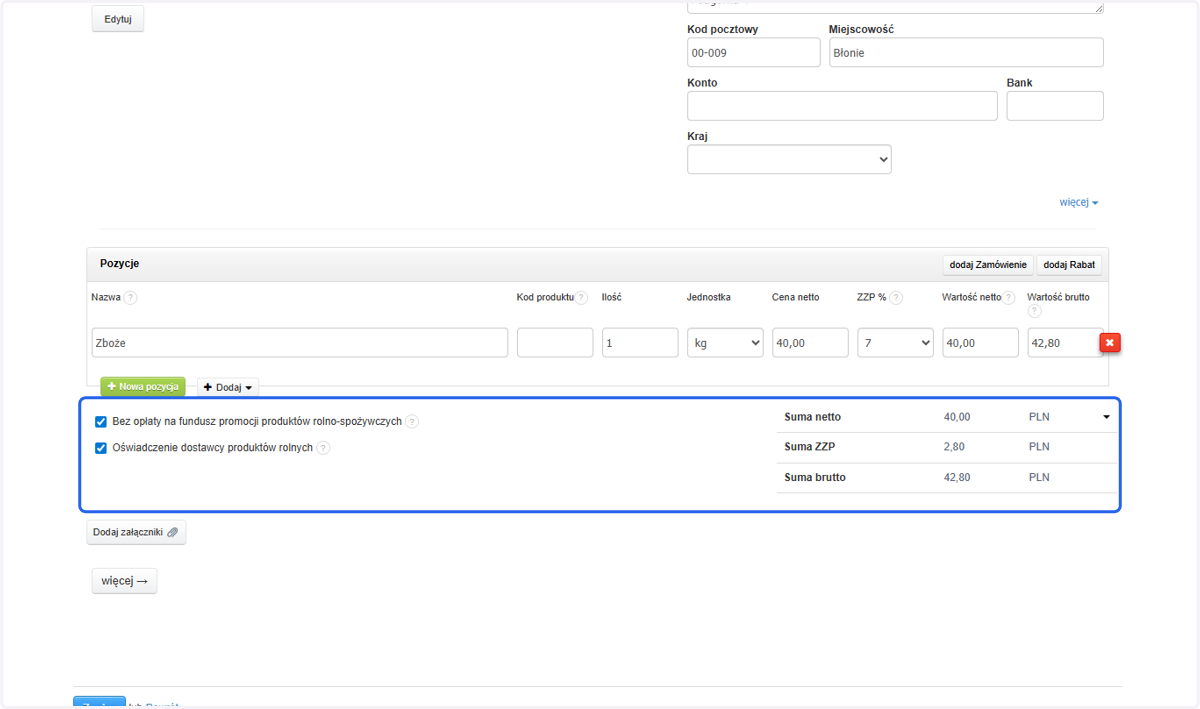
Task: Expand the Dodaj dropdown button
Action: 228,387
